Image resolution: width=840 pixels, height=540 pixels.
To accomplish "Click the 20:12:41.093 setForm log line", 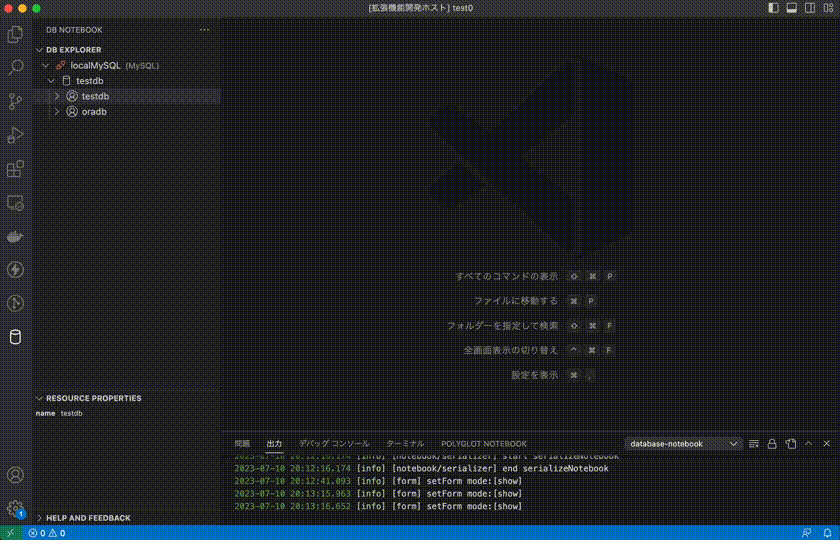I will click(378, 481).
